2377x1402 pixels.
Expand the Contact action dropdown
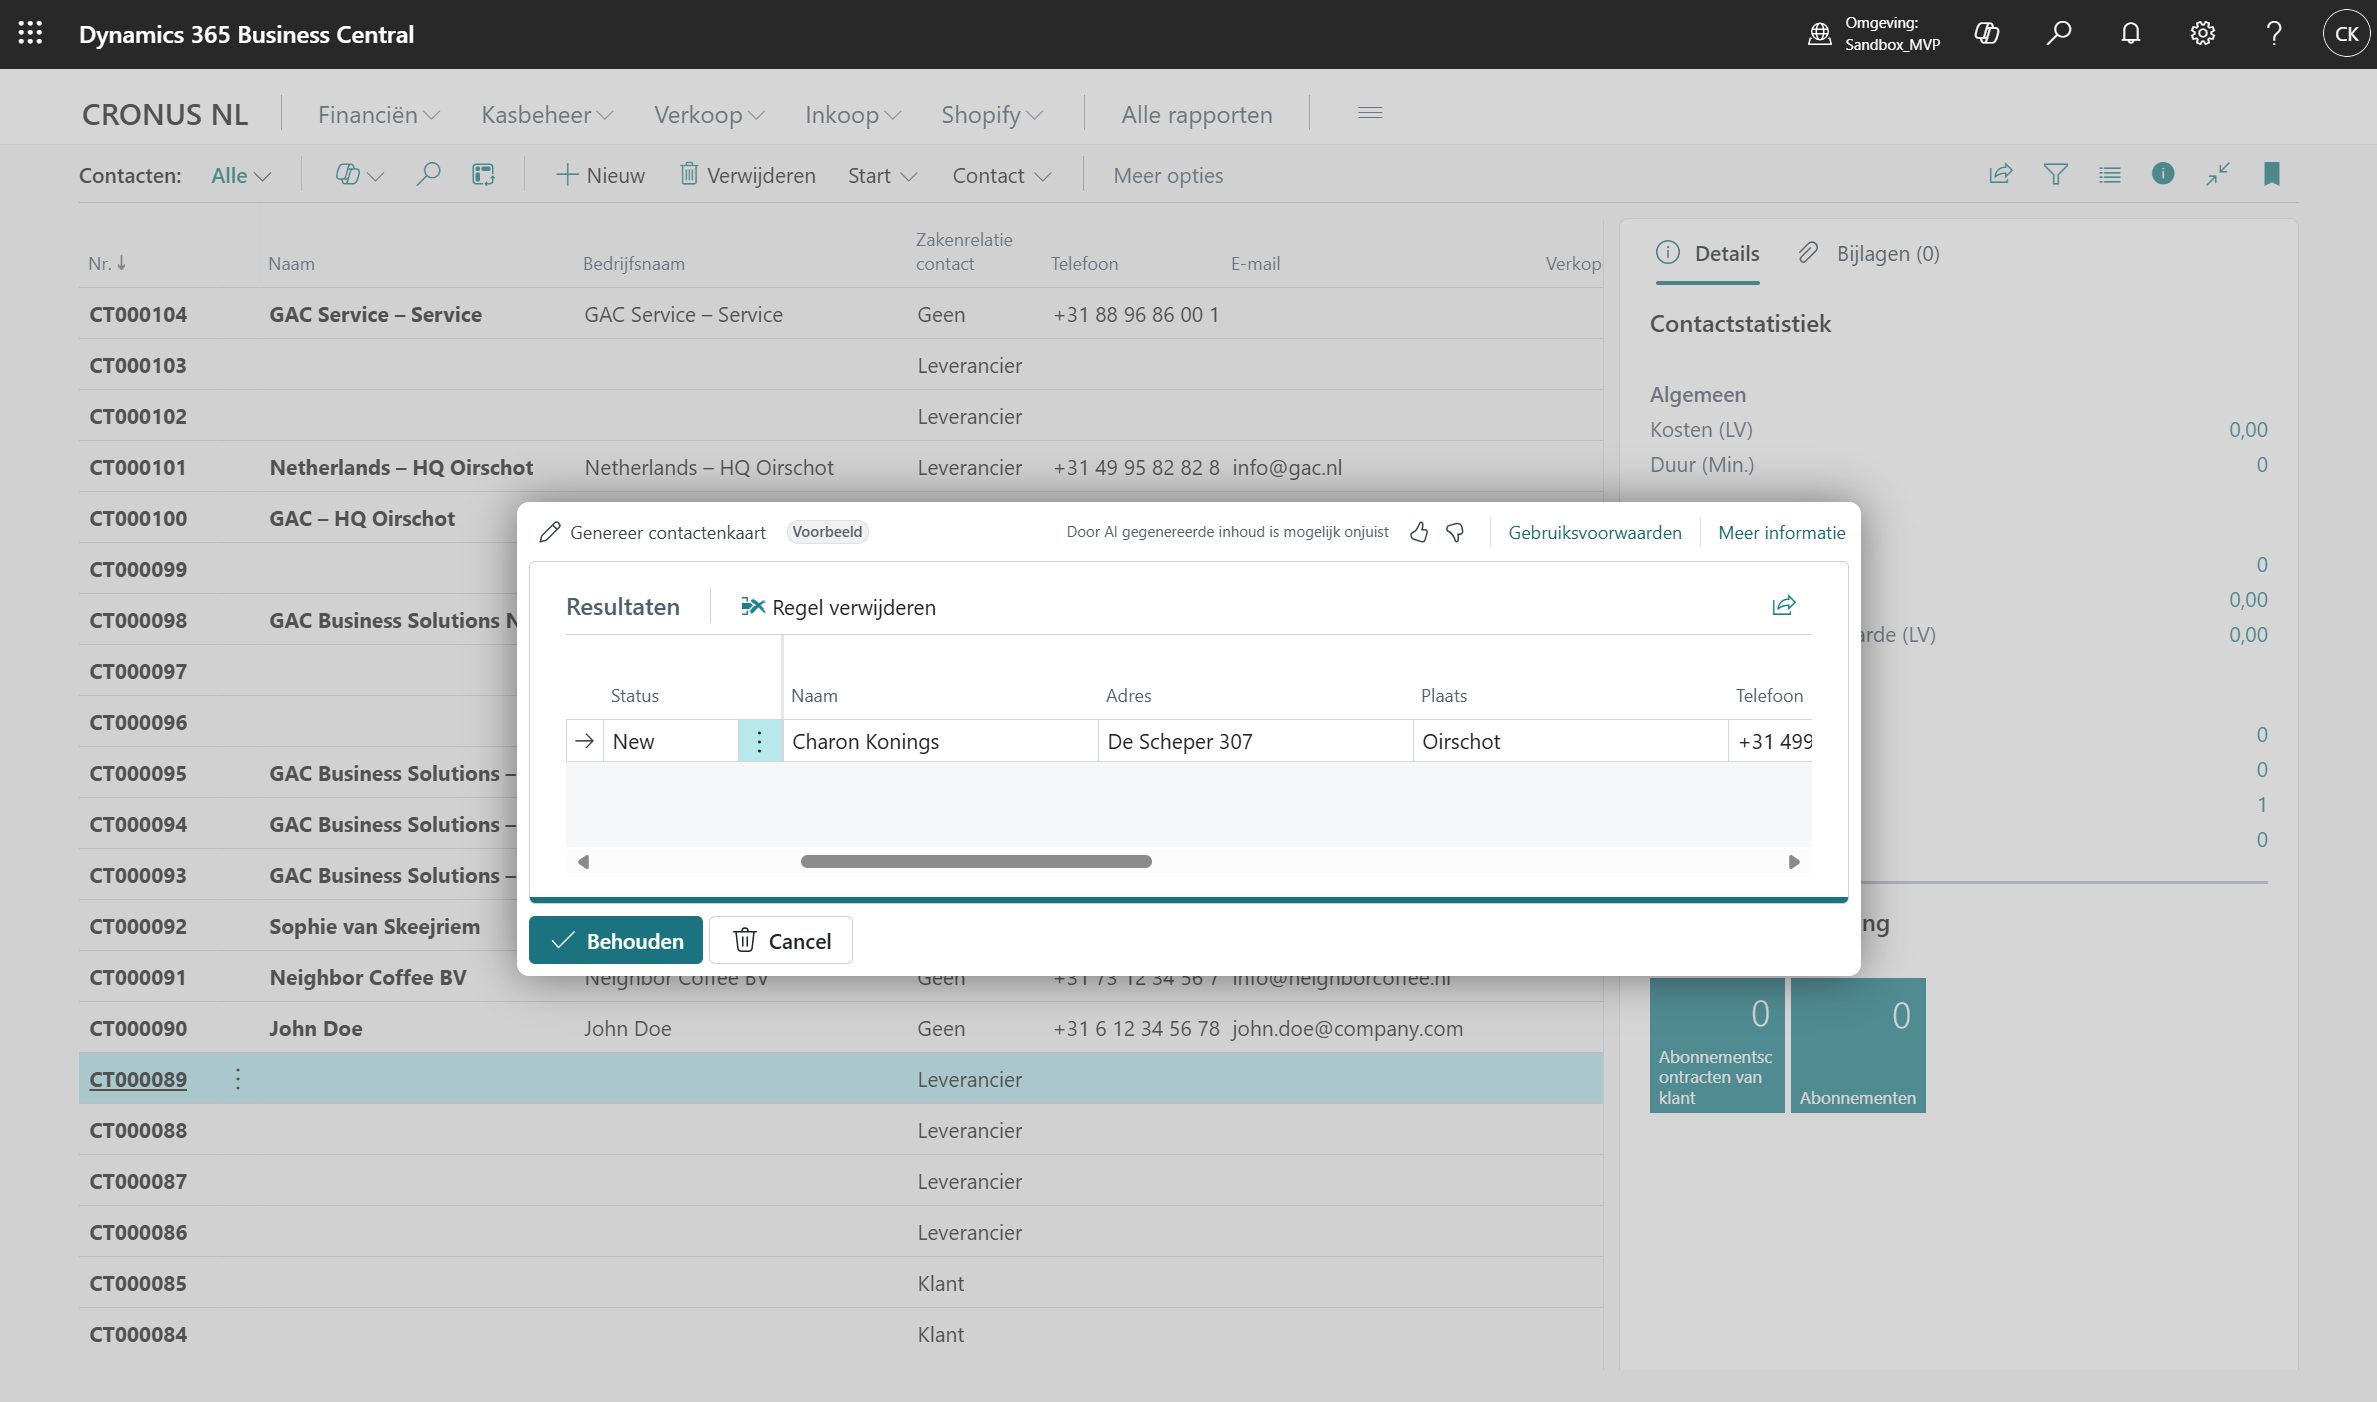(x=1001, y=176)
